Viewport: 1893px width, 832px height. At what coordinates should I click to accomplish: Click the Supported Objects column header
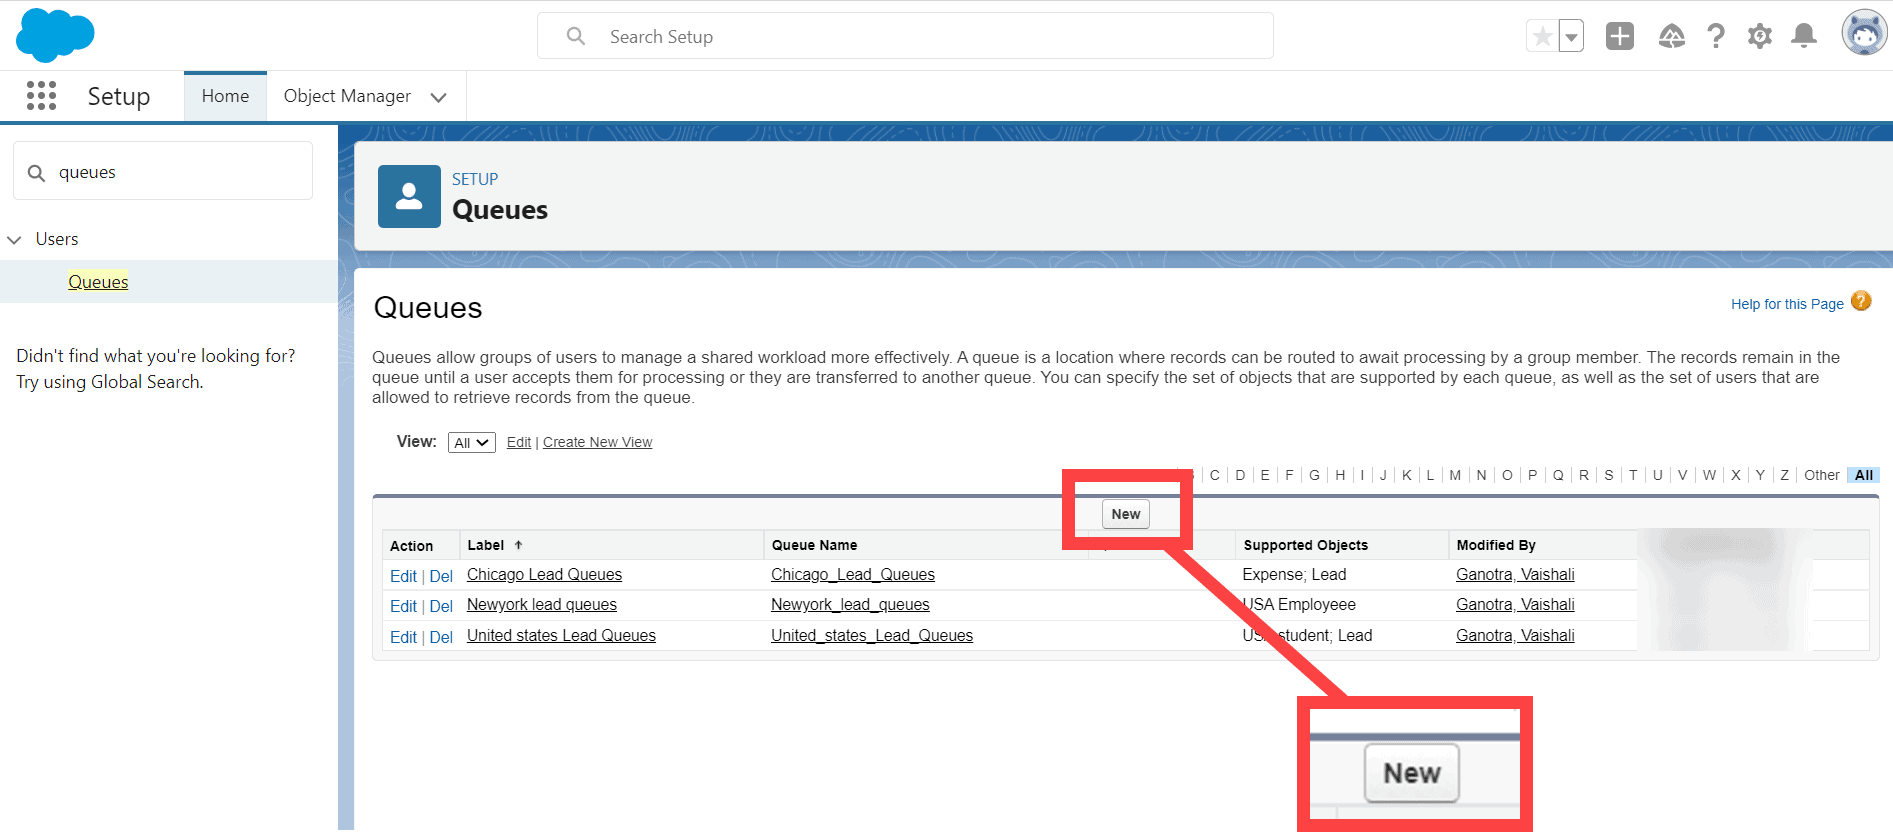pos(1305,545)
